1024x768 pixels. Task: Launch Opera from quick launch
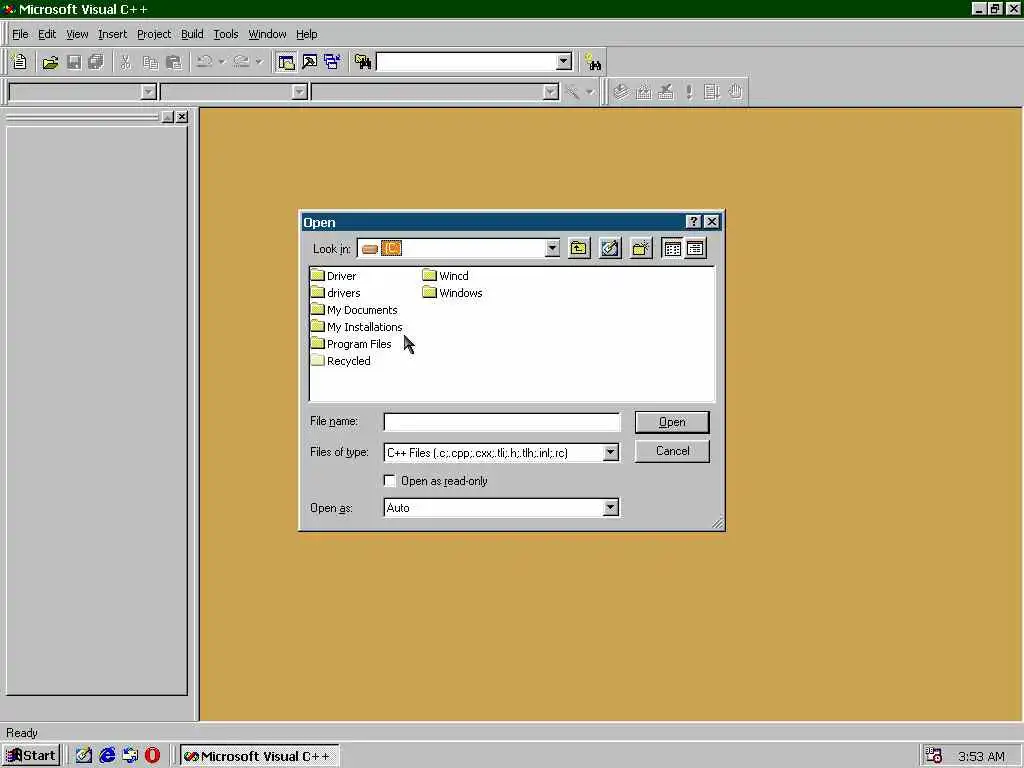pyautogui.click(x=152, y=756)
